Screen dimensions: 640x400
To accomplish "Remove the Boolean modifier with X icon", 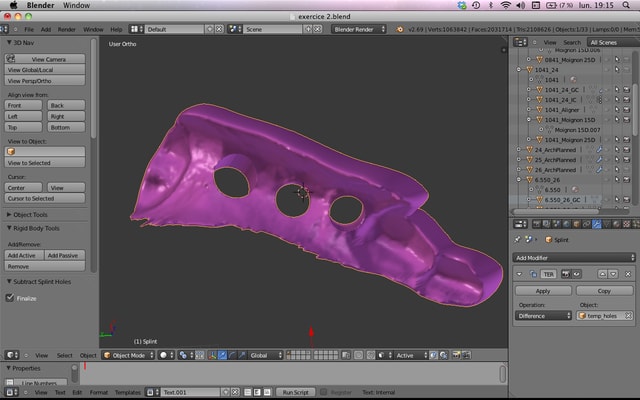I will click(x=627, y=274).
